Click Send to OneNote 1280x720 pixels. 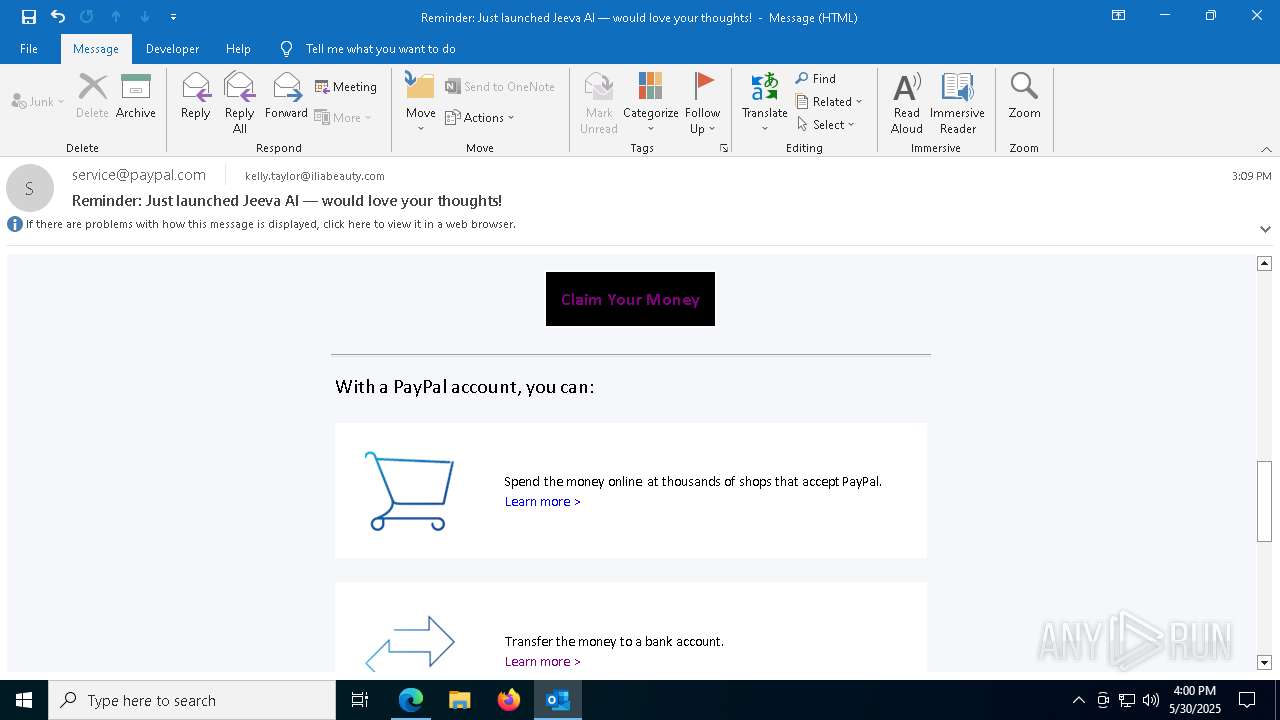[500, 87]
